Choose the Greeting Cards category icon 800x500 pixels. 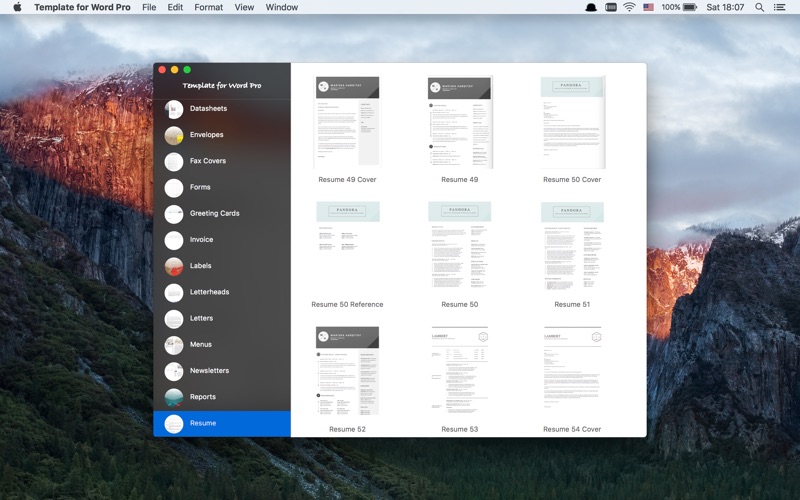point(174,214)
